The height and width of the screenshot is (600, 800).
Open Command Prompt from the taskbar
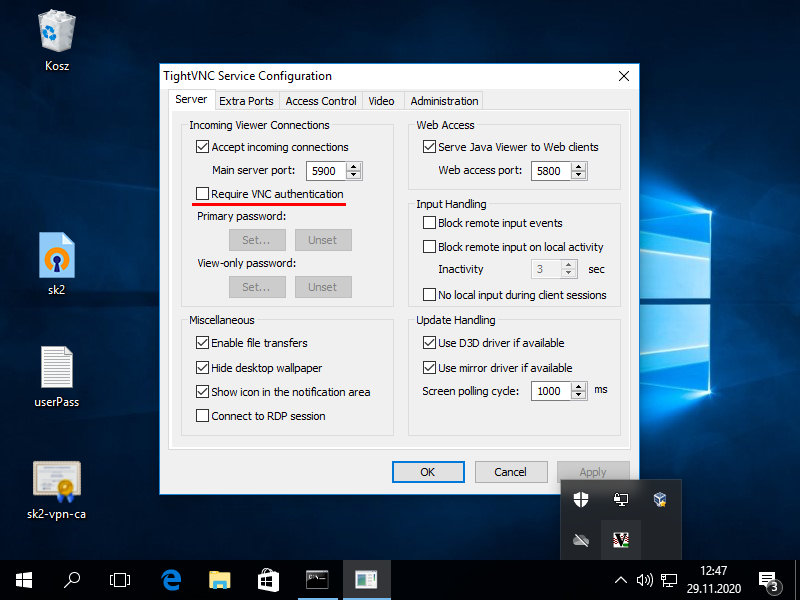(x=318, y=579)
